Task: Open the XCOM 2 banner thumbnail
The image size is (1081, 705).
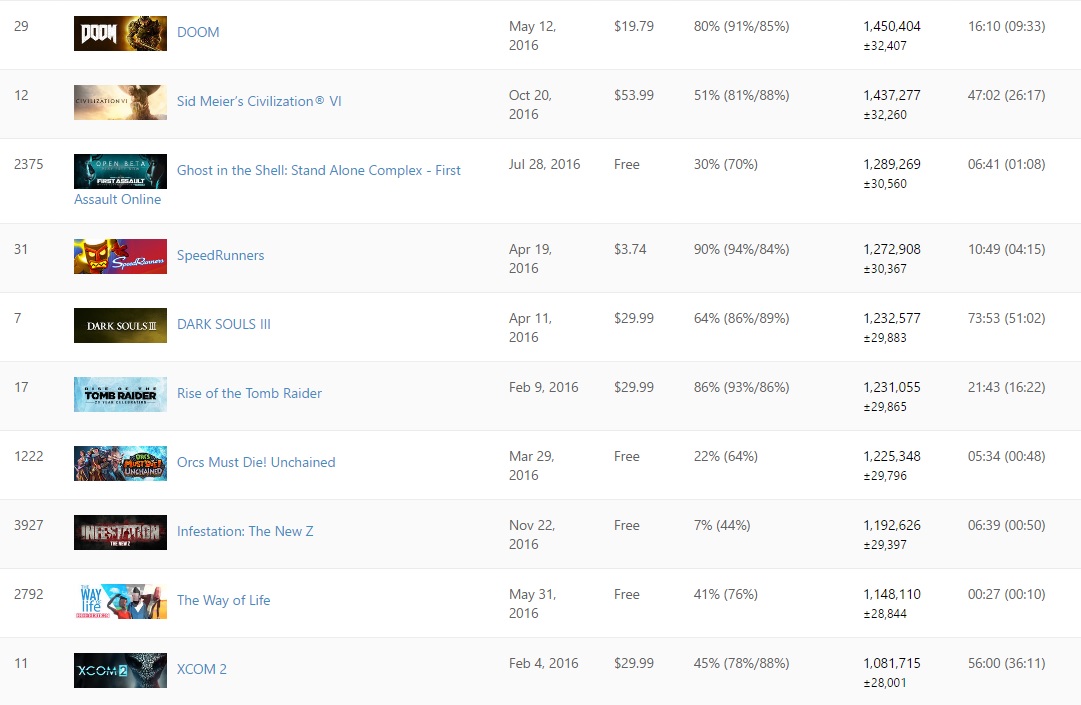Action: tap(120, 670)
